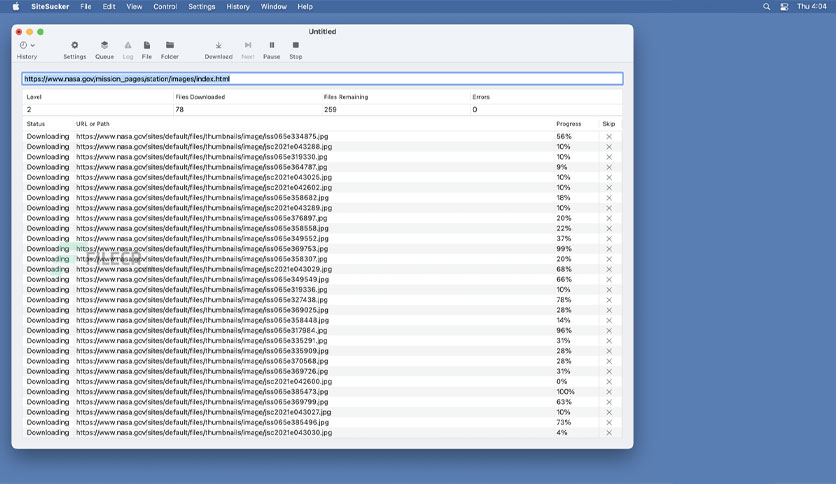Skip download of jsc2021e042602.jpg
Screen dimensions: 836x484
pos(609,188)
